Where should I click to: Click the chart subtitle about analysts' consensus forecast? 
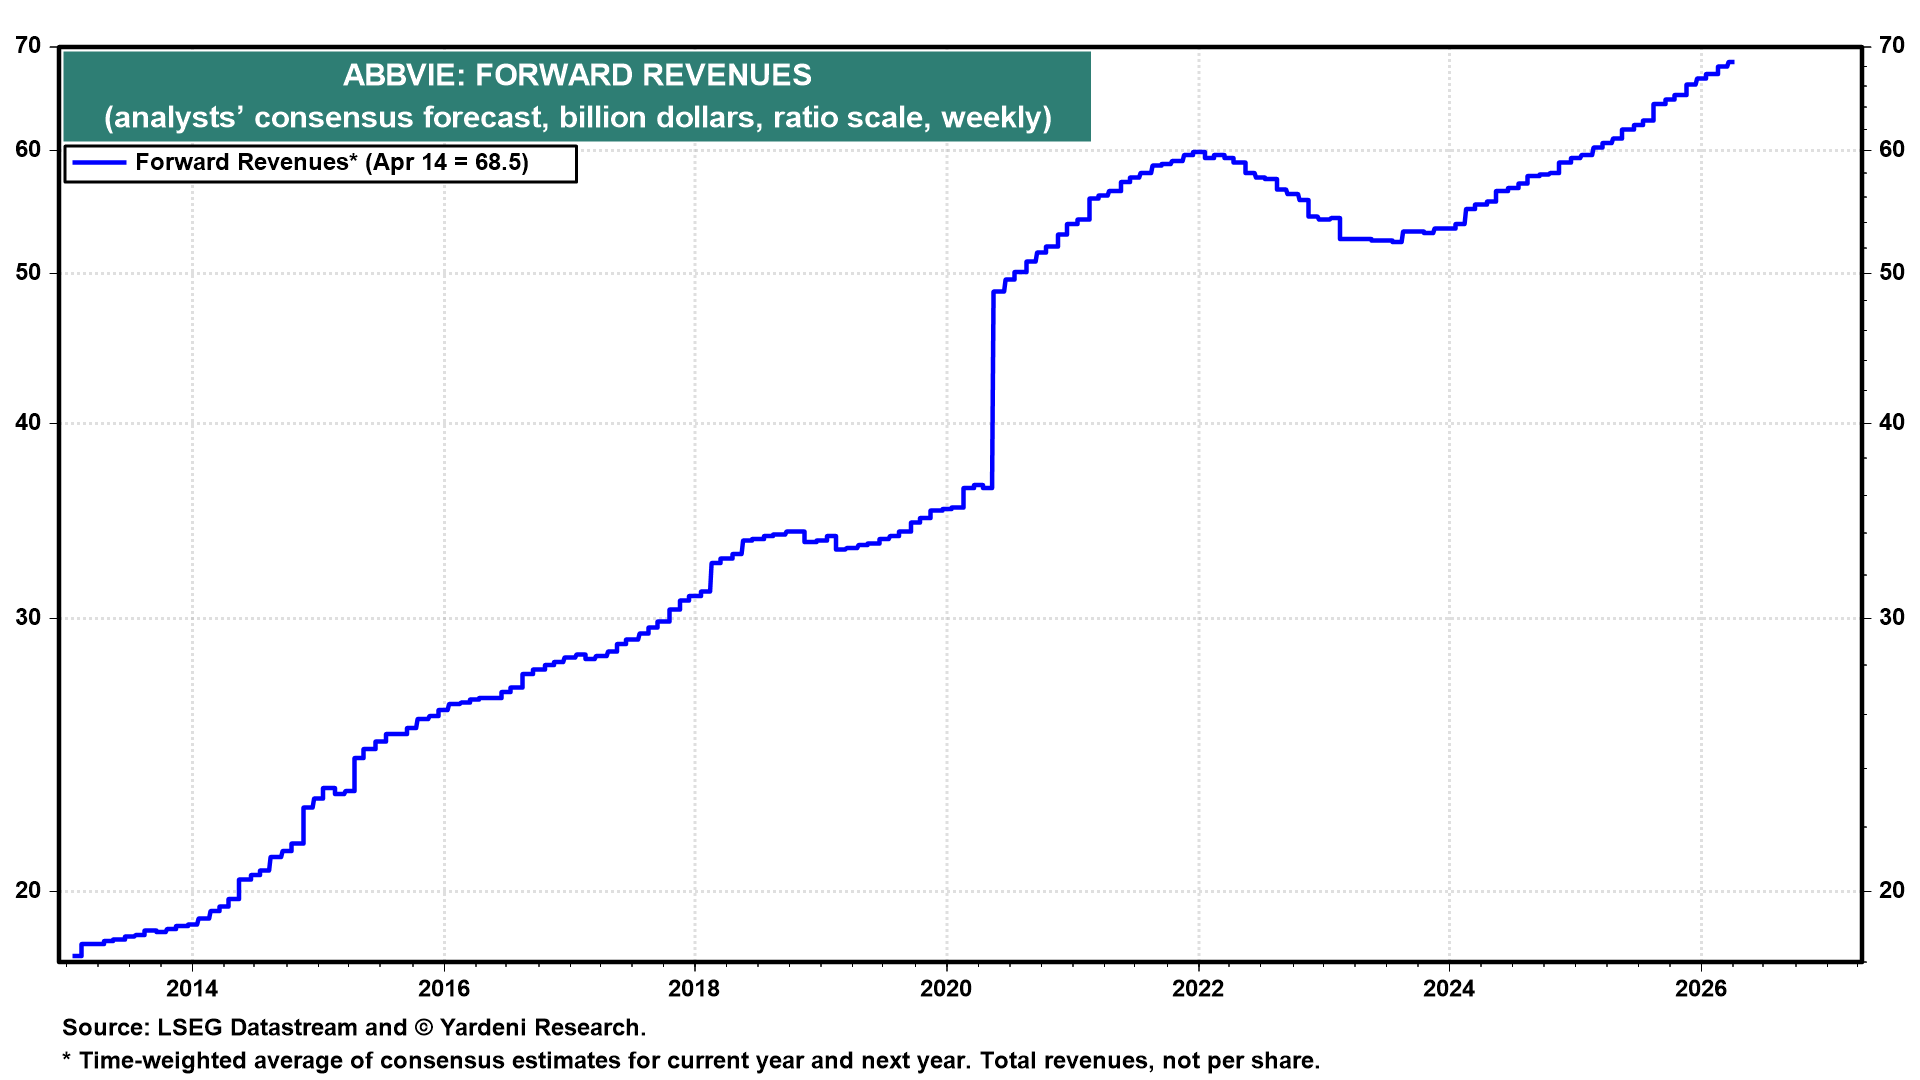(577, 118)
